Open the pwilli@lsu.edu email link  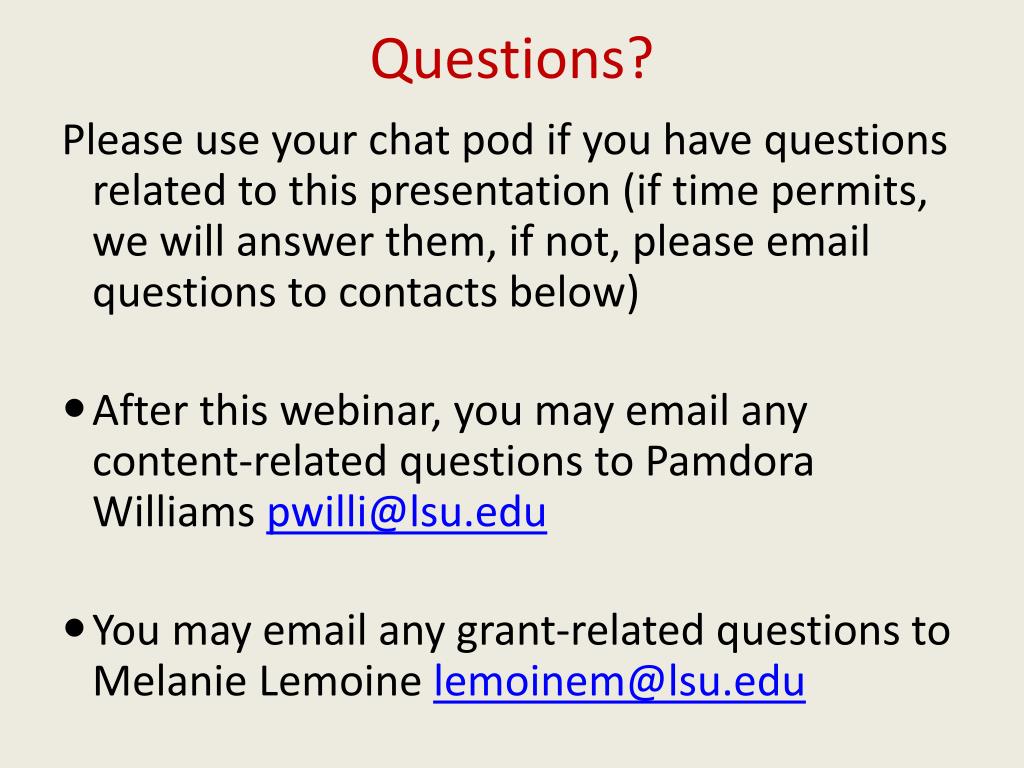pyautogui.click(x=406, y=513)
